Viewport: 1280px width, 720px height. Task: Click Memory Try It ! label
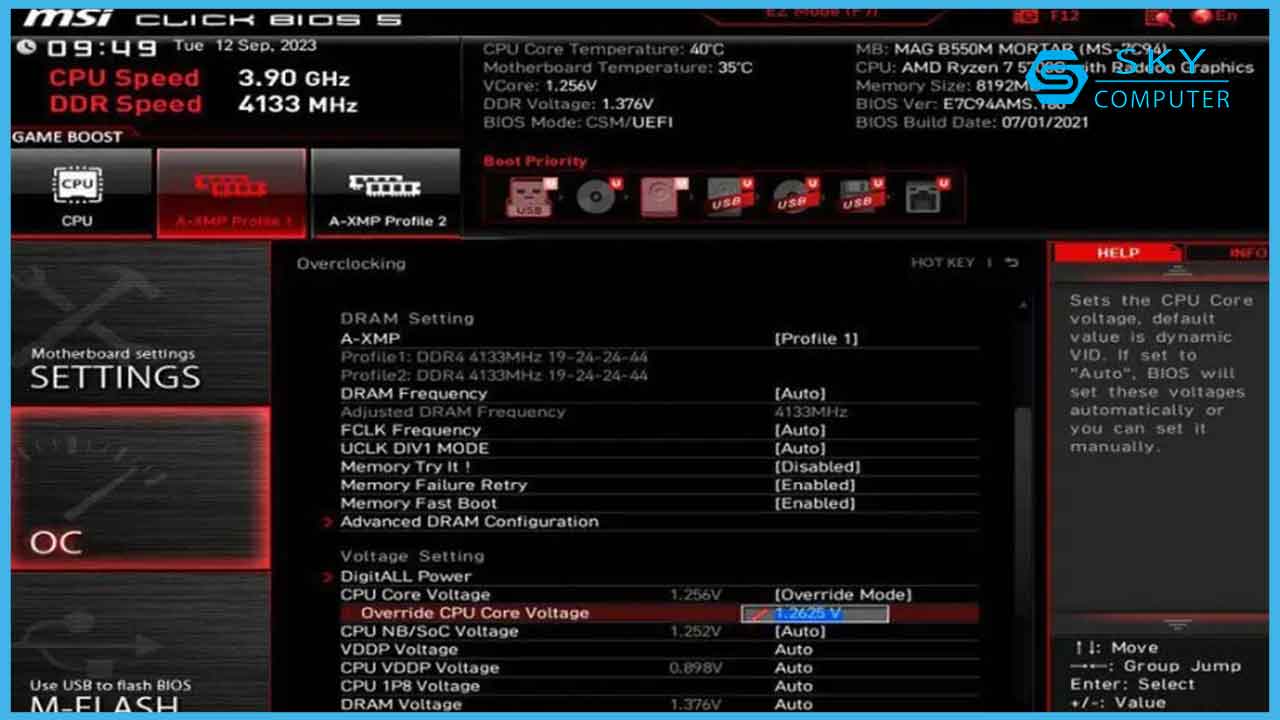point(405,467)
